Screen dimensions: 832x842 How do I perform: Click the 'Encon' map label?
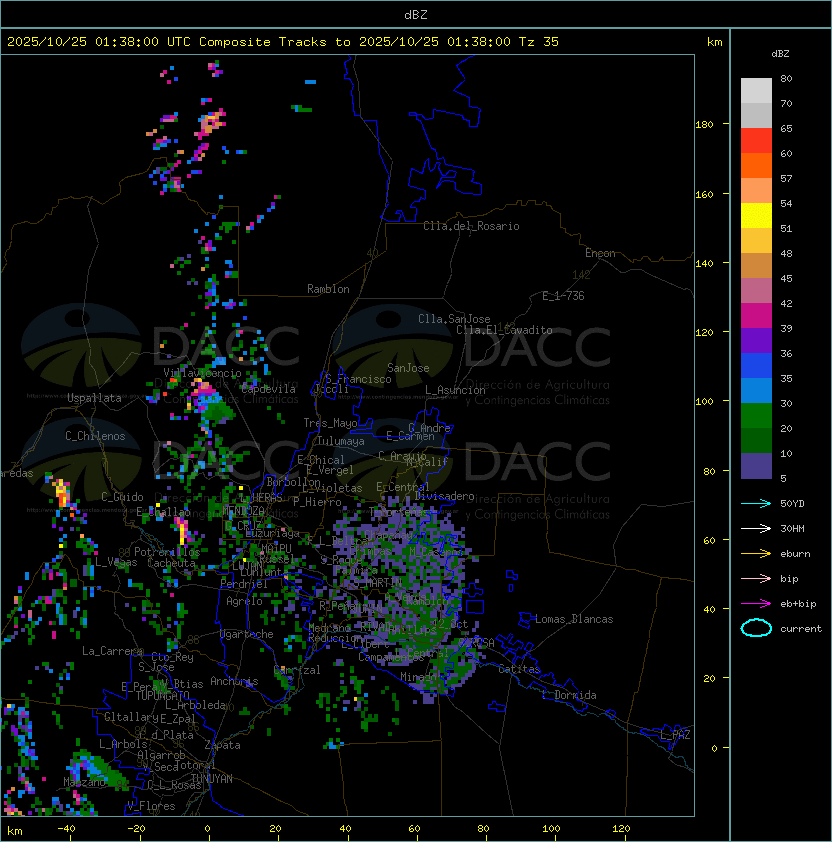[600, 253]
